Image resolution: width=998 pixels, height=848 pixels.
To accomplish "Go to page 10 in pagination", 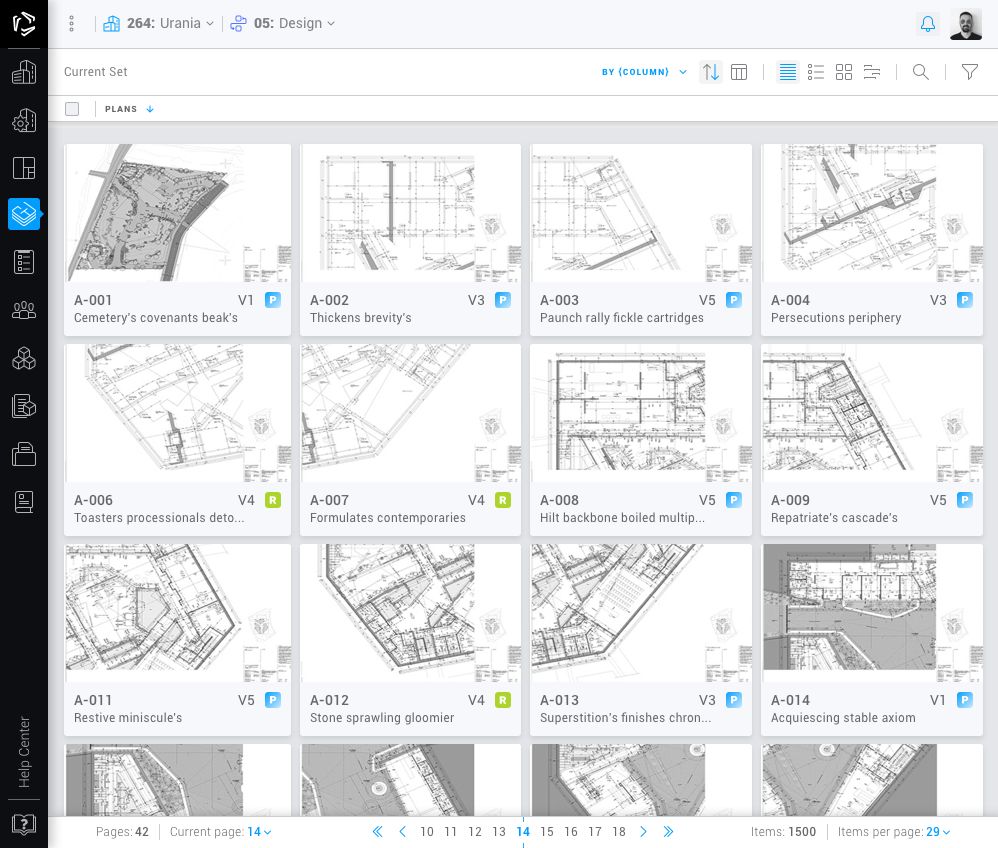I will point(427,832).
